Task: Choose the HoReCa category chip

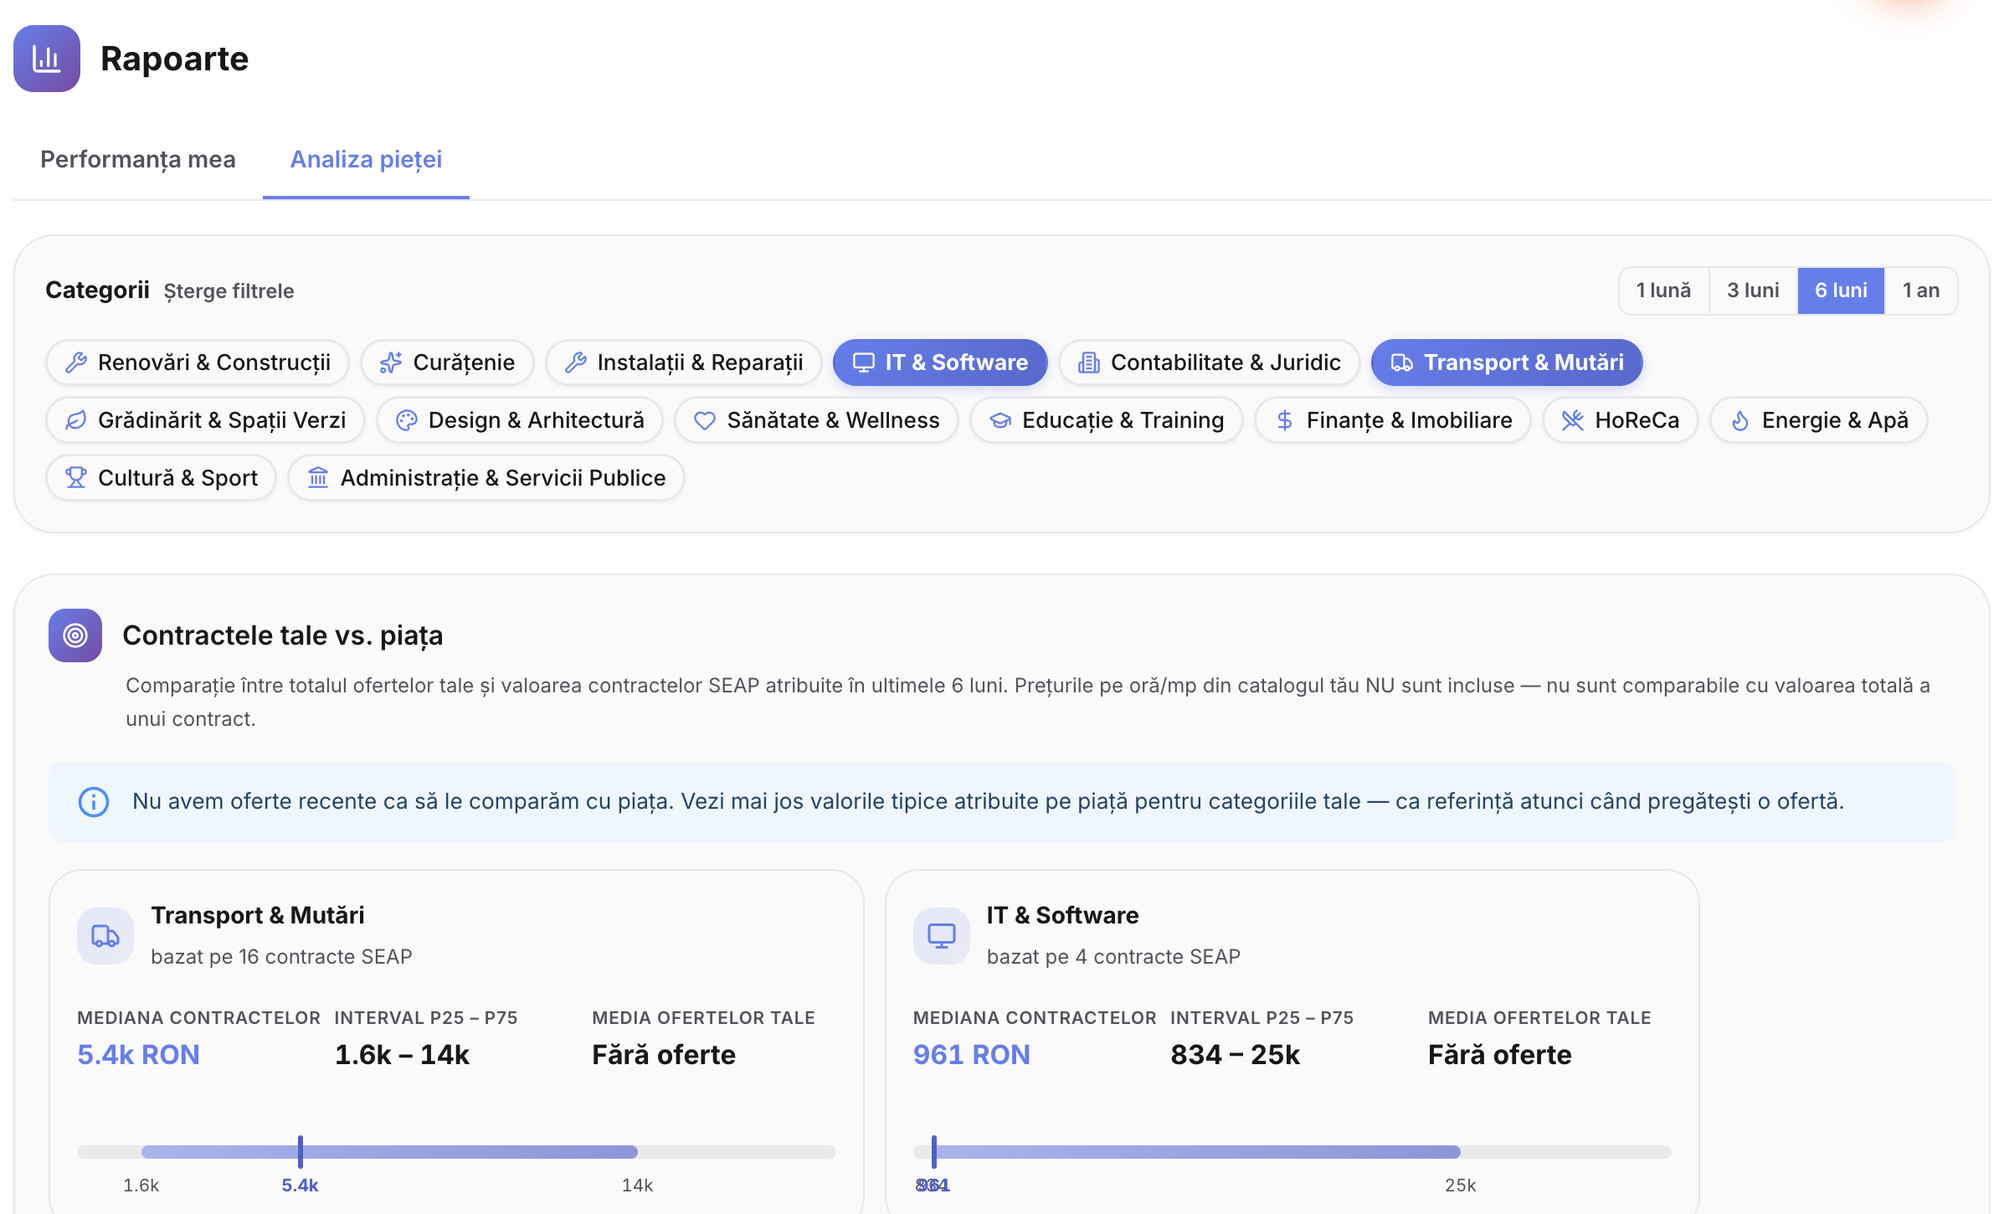Action: click(1620, 421)
